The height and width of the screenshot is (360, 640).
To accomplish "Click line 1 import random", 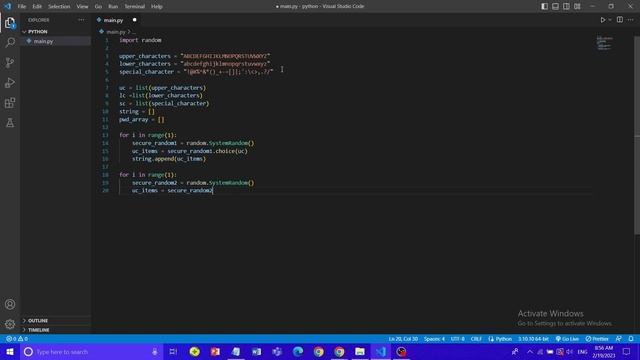I will [140, 40].
